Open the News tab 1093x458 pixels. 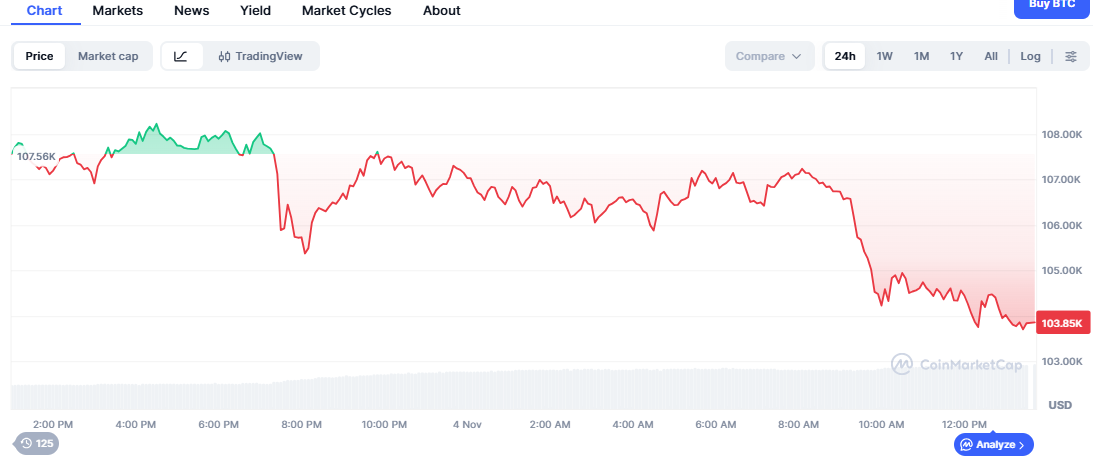pos(191,11)
